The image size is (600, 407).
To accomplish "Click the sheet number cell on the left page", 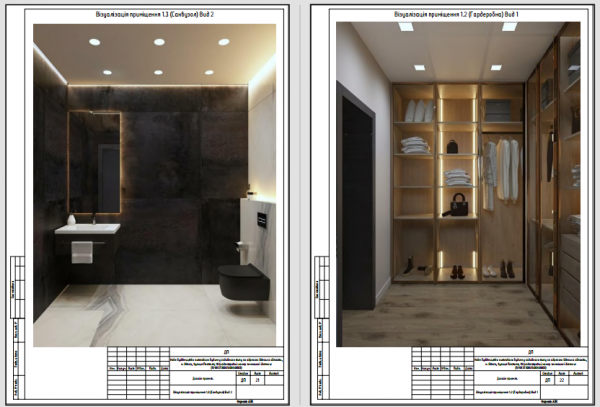I will 258,381.
